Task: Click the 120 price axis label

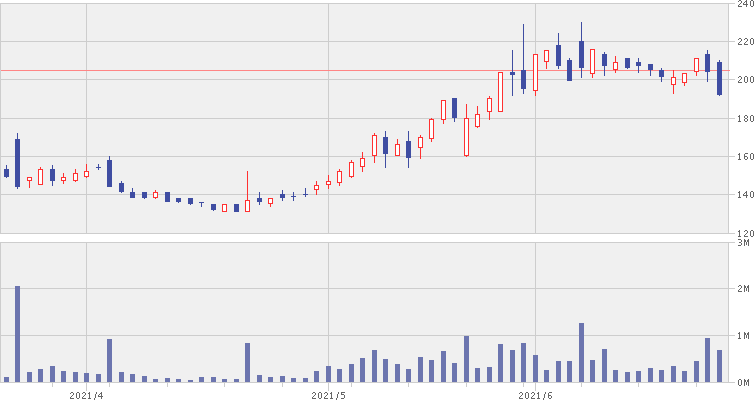Action: [x=742, y=233]
